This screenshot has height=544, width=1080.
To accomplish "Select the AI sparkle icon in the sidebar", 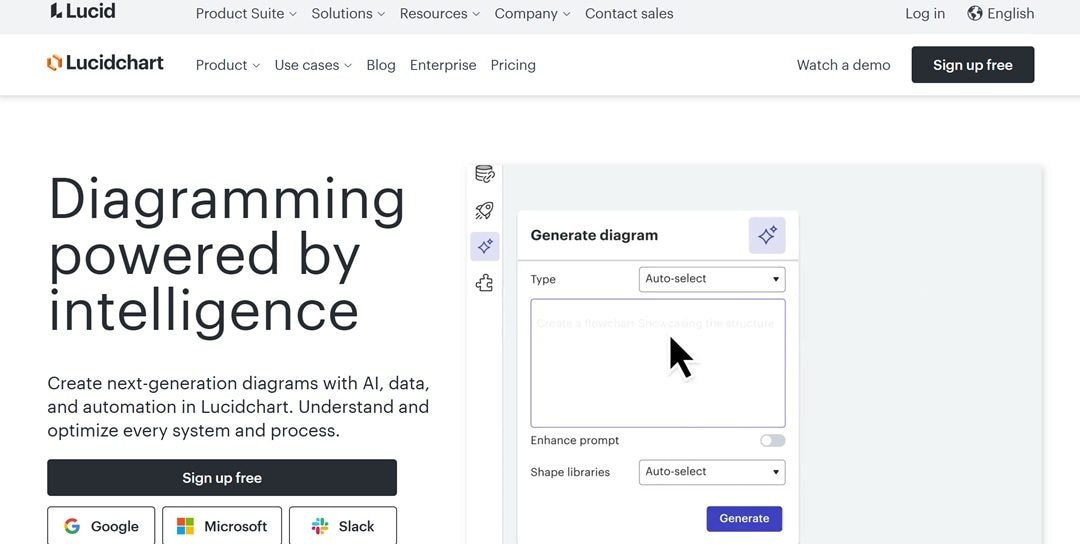I will pyautogui.click(x=485, y=246).
